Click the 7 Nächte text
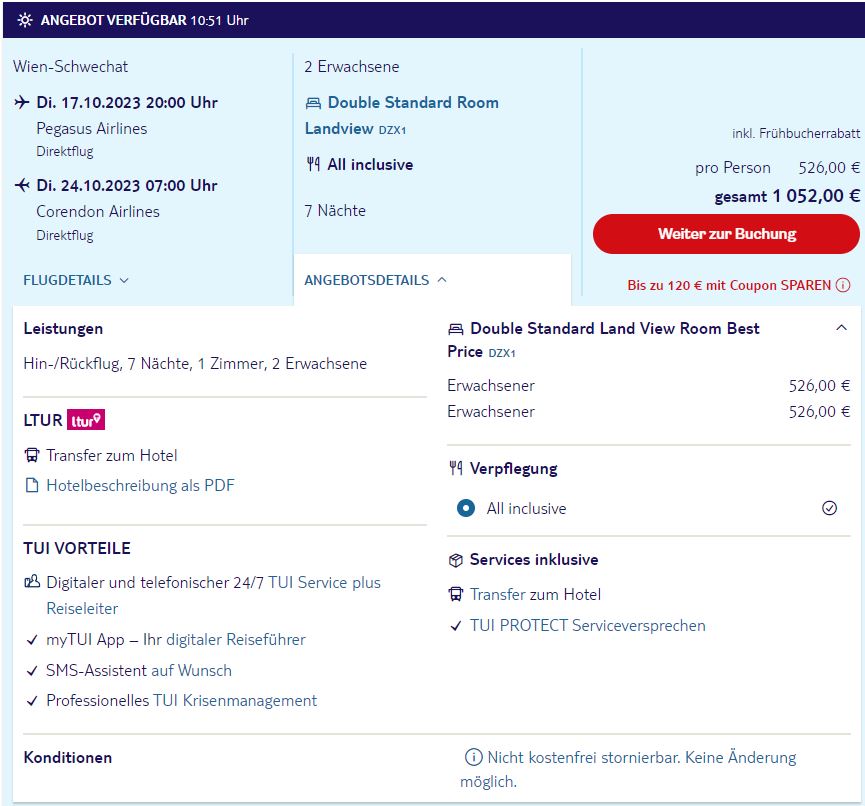Image resolution: width=865 pixels, height=806 pixels. coord(335,211)
